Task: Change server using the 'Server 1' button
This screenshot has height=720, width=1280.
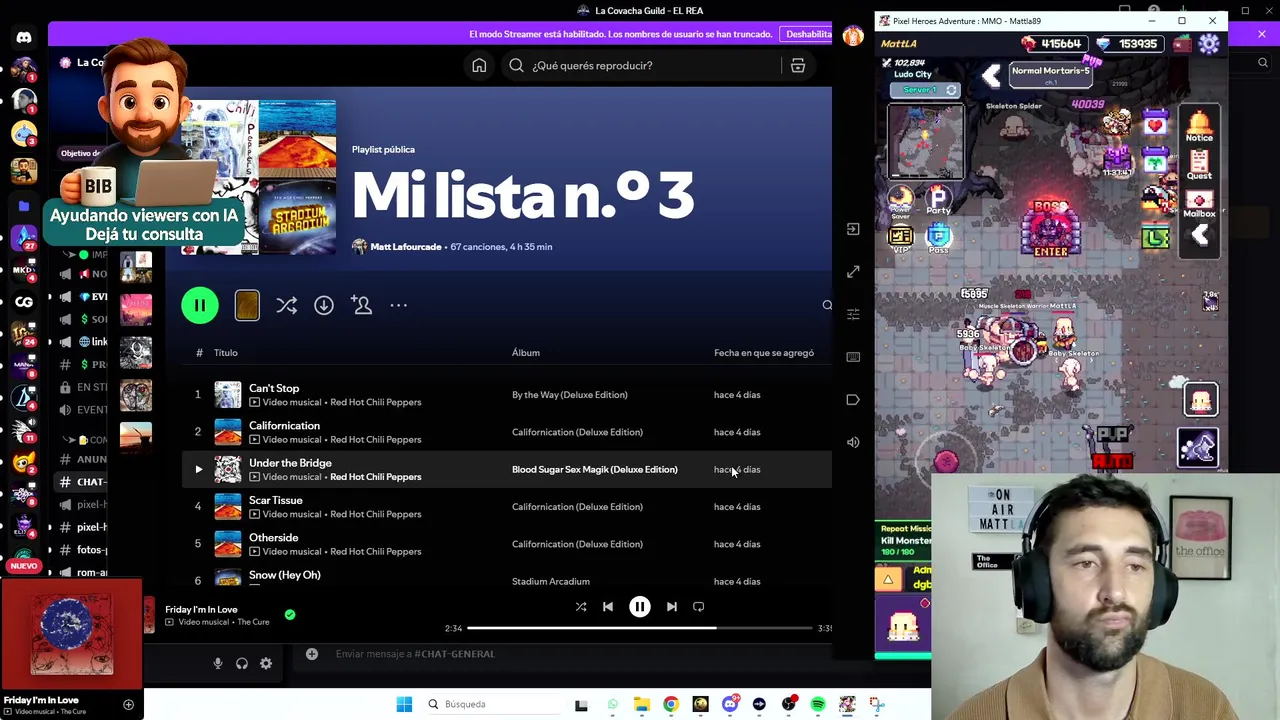Action: coord(925,90)
